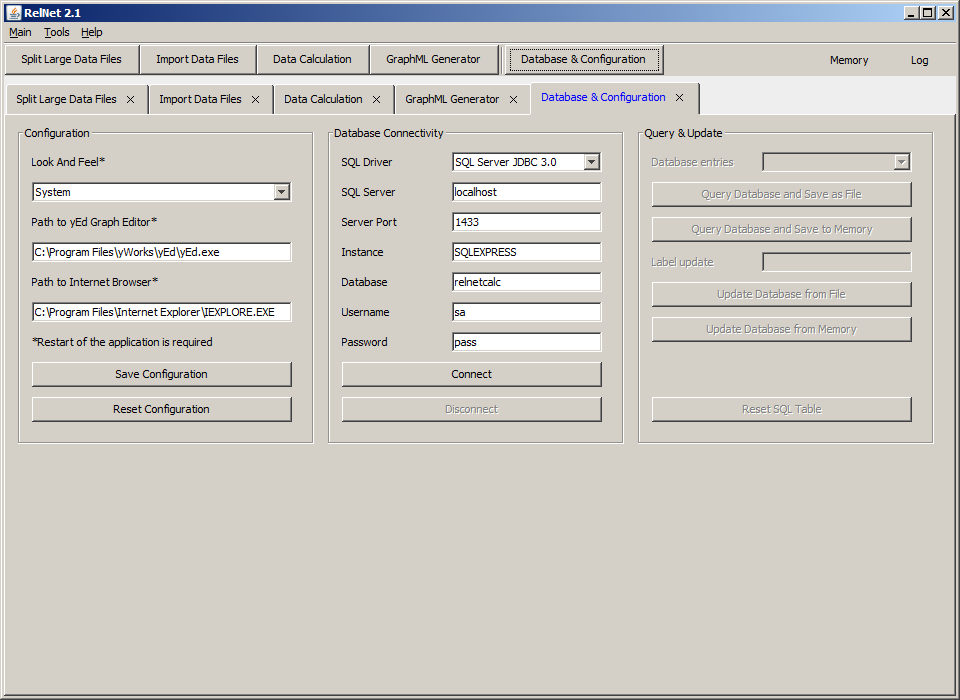The height and width of the screenshot is (700, 960).
Task: Click the 'Label update' label
Action: (683, 262)
